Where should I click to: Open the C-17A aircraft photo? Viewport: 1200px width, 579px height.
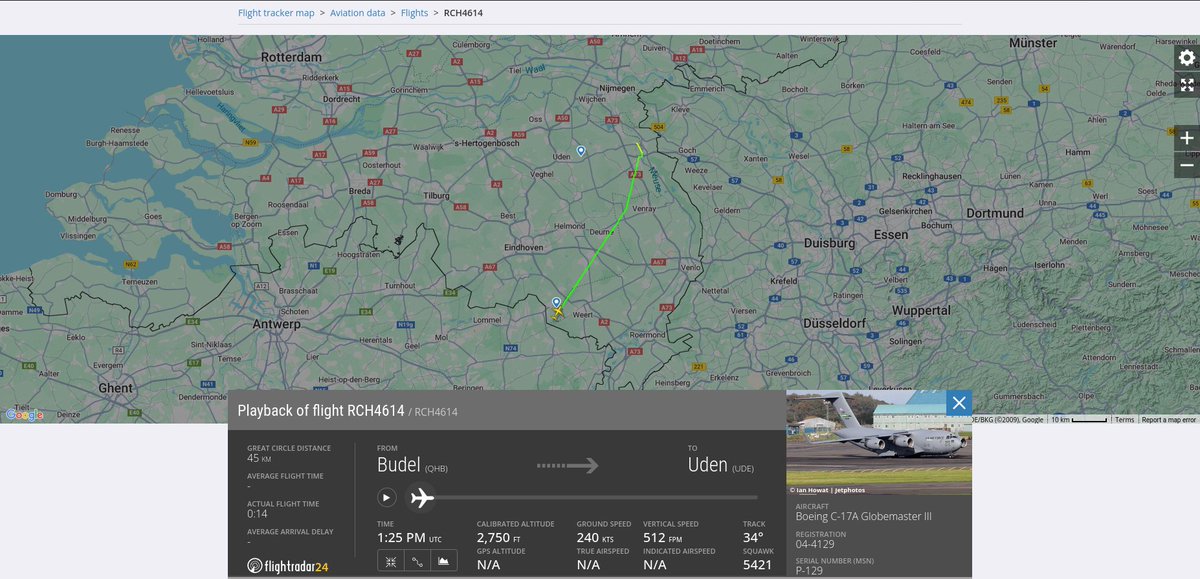coord(879,442)
